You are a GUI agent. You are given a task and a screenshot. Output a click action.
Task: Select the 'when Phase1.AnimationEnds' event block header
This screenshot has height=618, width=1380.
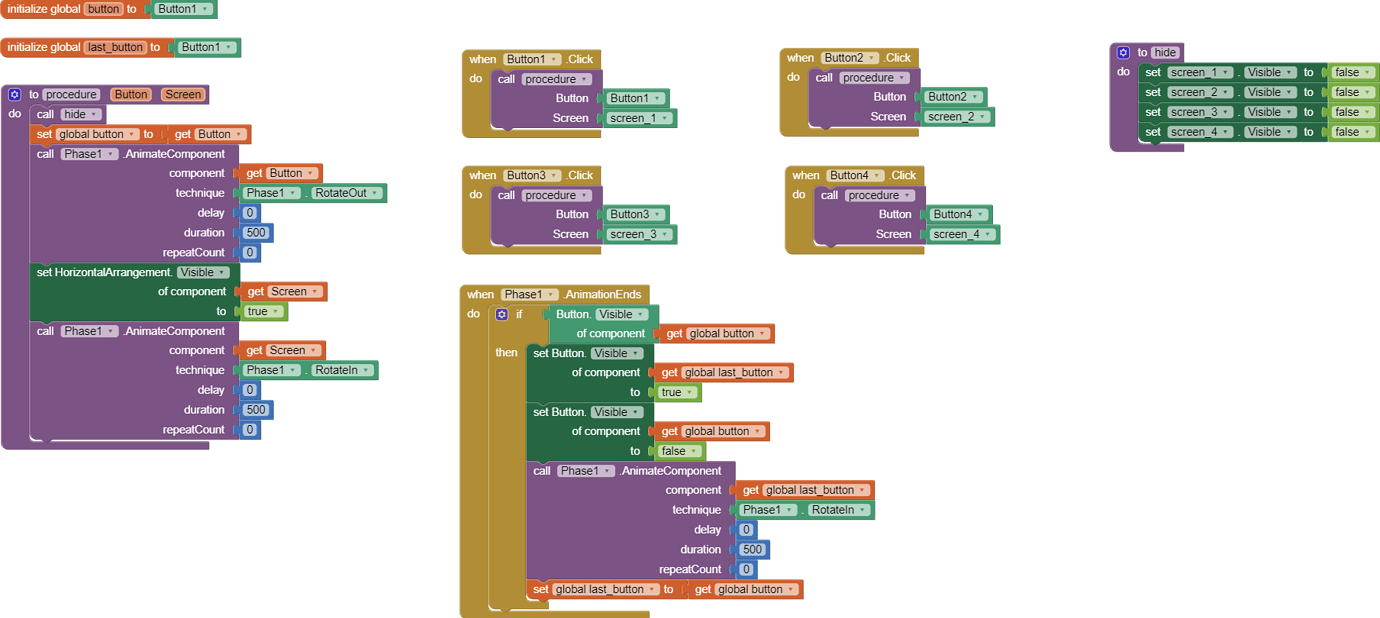click(x=555, y=294)
